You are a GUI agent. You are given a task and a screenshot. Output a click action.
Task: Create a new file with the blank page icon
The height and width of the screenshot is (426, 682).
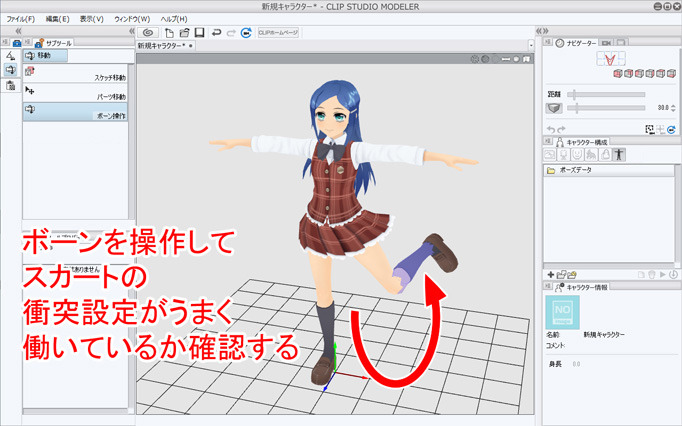(169, 33)
